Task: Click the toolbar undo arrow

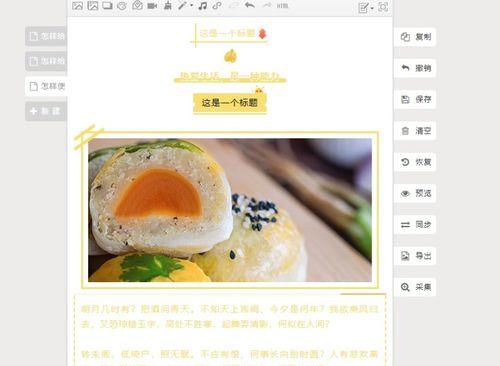Action: coord(250,6)
